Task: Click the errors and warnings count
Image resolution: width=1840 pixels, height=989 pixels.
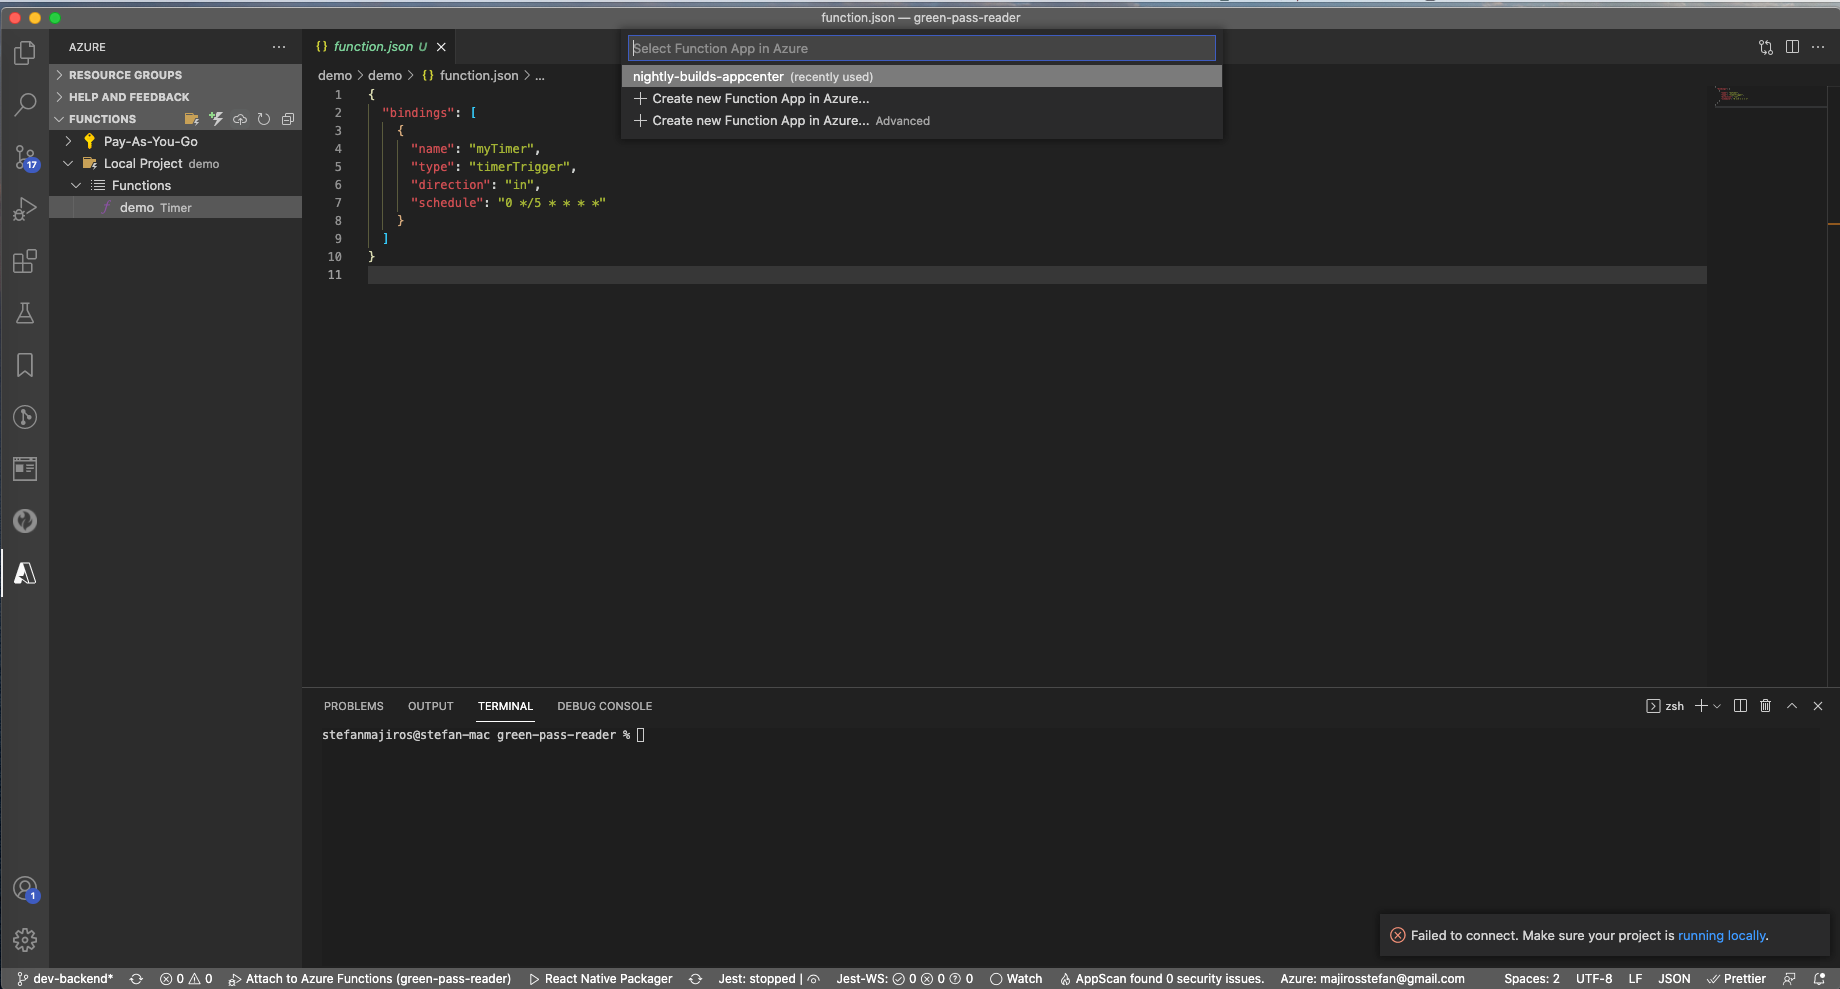Action: pos(186,979)
